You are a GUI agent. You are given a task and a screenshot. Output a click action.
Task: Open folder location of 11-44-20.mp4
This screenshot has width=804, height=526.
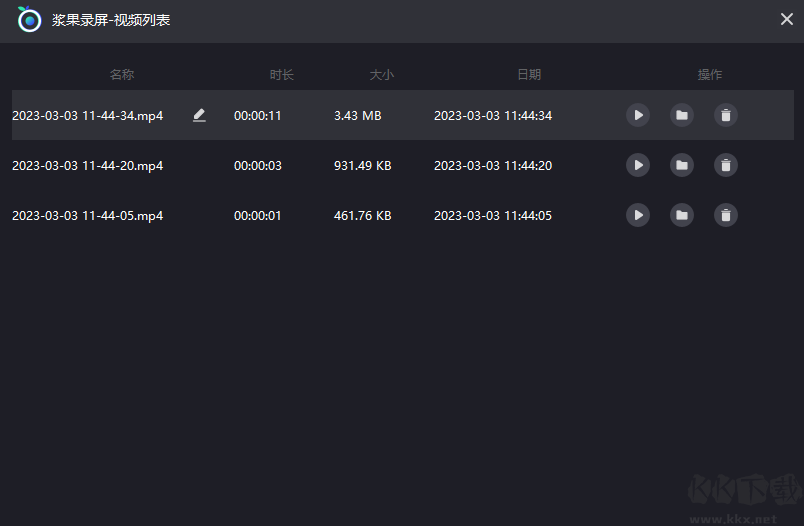pos(682,165)
